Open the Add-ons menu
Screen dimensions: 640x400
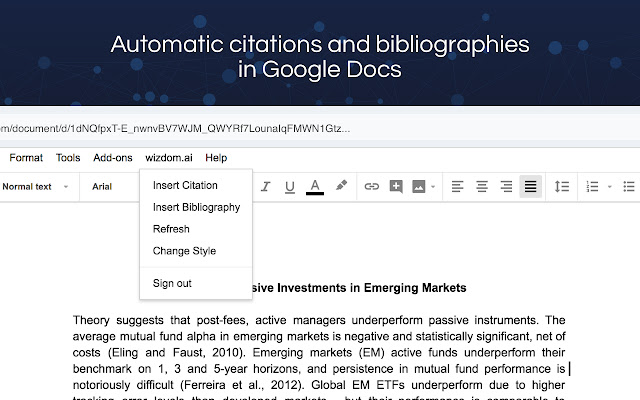[x=112, y=158]
